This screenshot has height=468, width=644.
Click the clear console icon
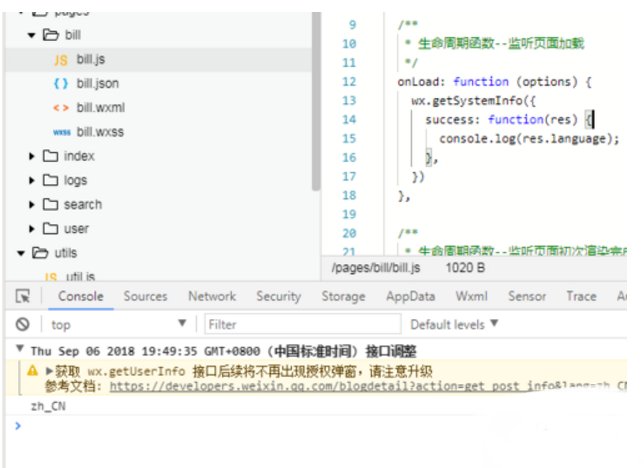click(22, 325)
